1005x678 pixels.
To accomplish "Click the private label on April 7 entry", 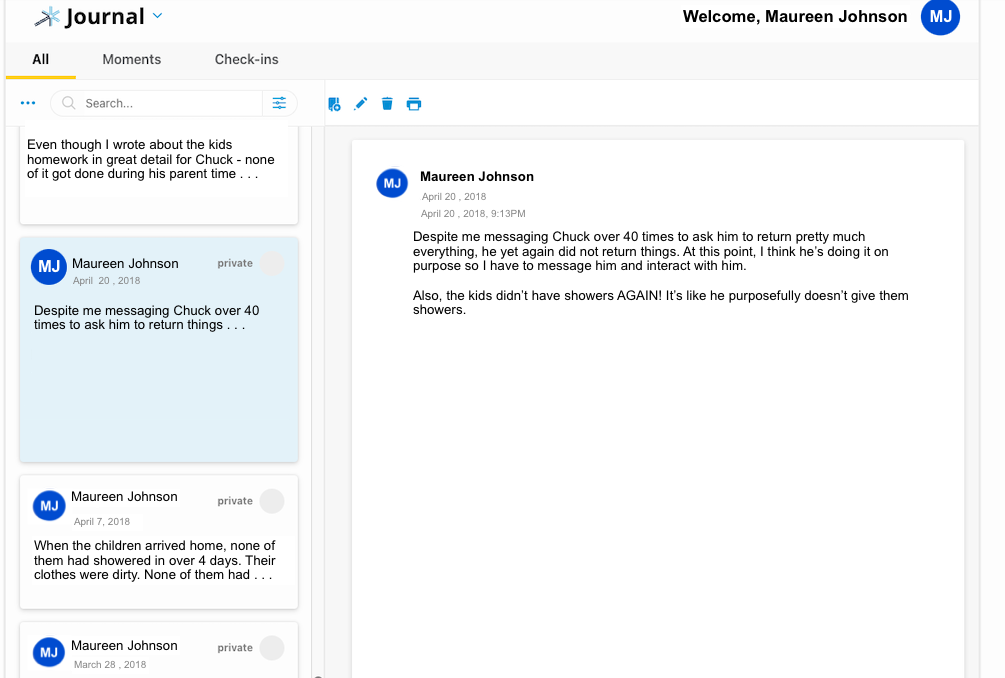I will tap(235, 501).
